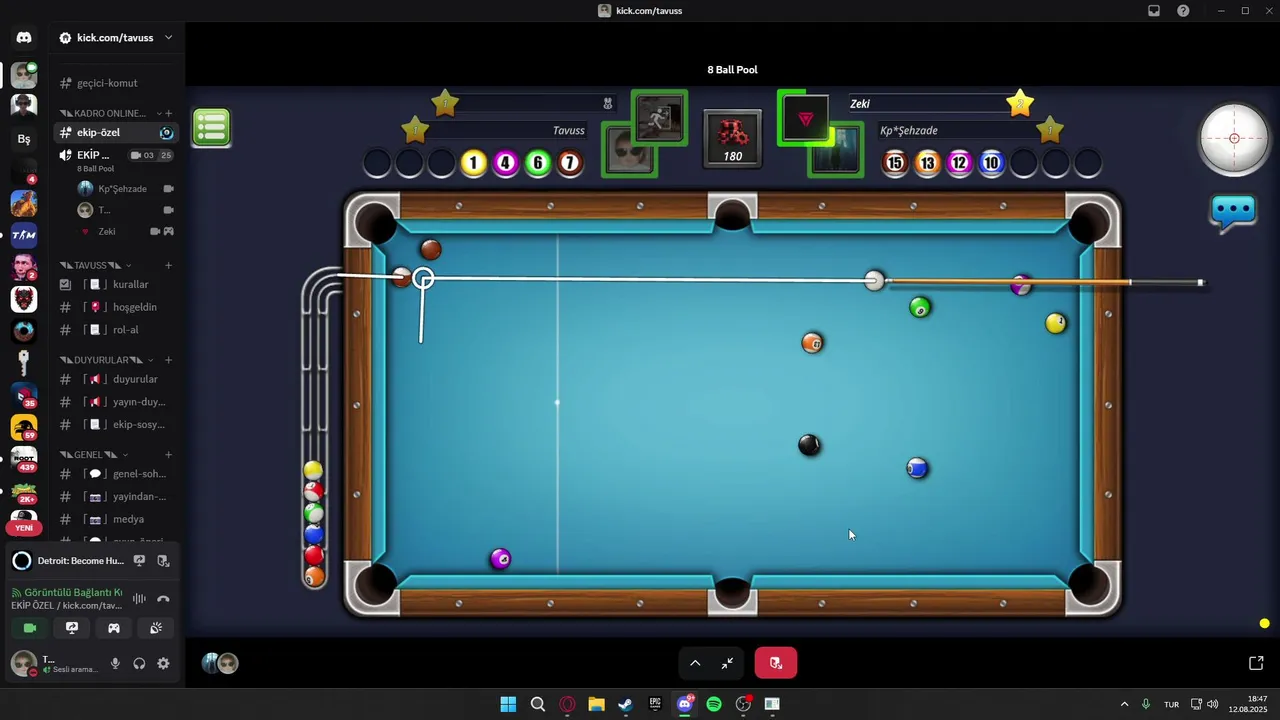Image resolution: width=1280 pixels, height=720 pixels.
Task: Show stream controls with the up chevron
Action: (695, 663)
